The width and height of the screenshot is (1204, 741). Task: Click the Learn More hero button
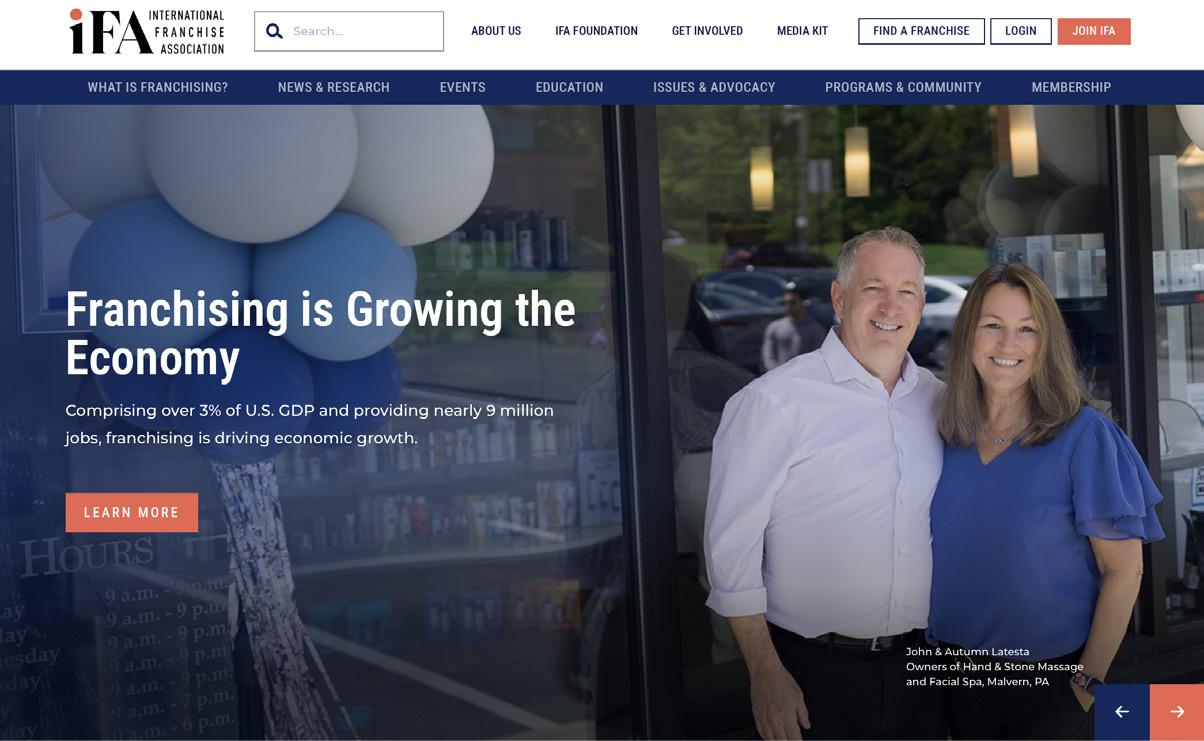tap(132, 512)
